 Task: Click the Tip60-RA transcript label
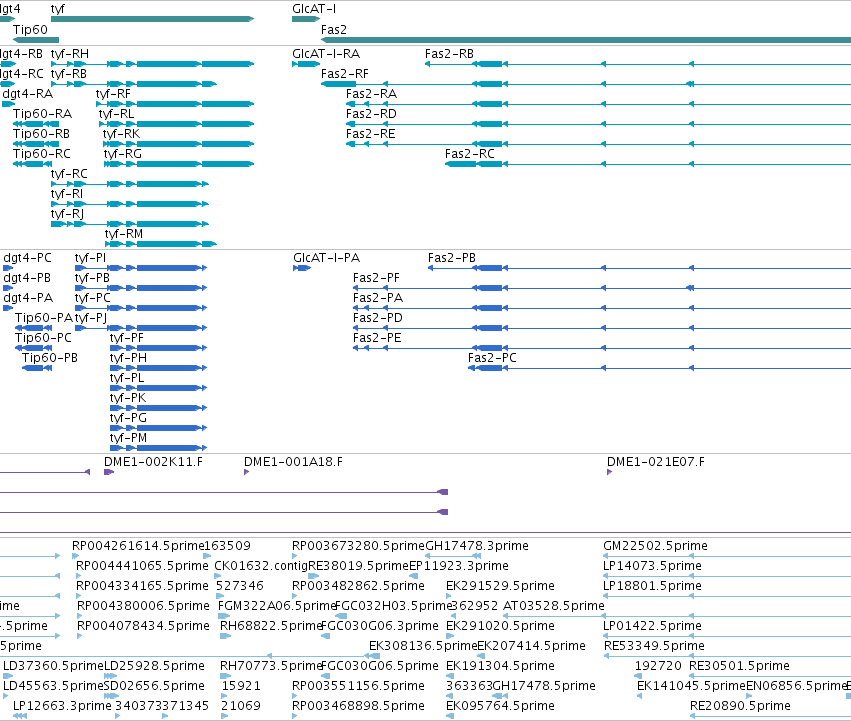[42, 114]
